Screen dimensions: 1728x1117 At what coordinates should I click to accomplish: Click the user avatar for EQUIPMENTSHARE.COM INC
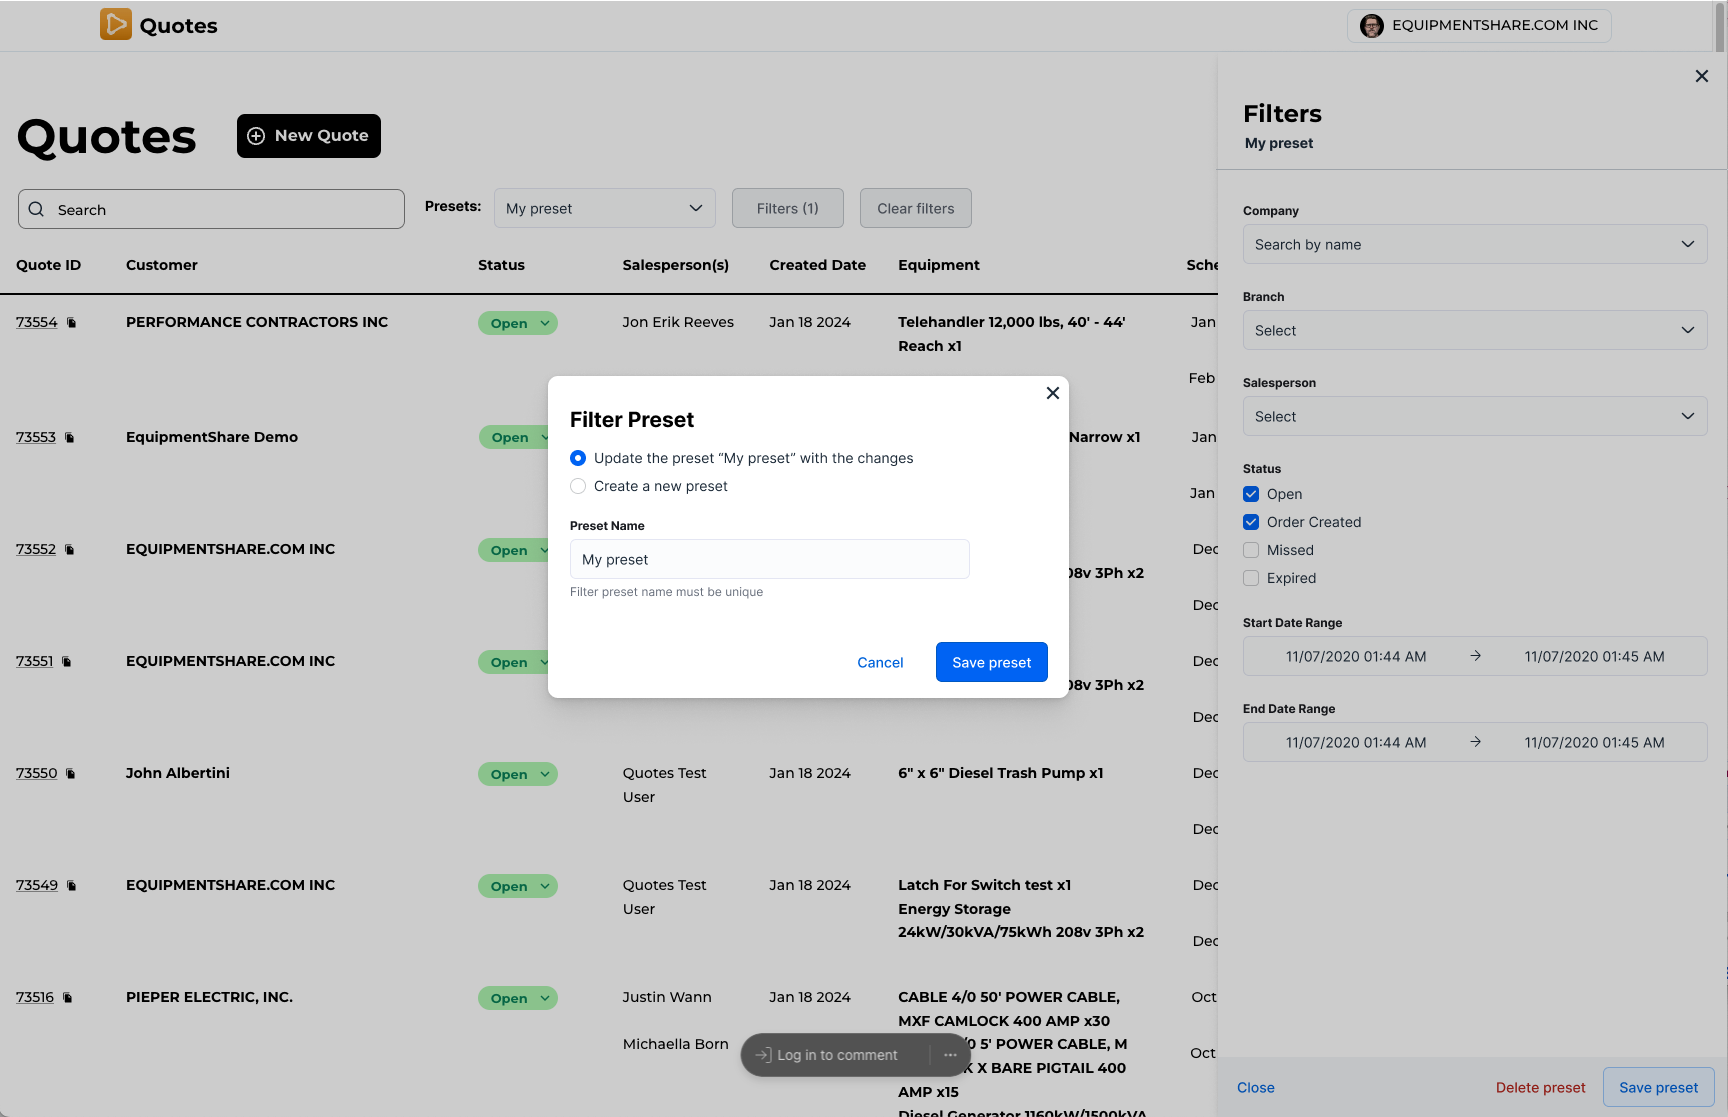(1372, 26)
